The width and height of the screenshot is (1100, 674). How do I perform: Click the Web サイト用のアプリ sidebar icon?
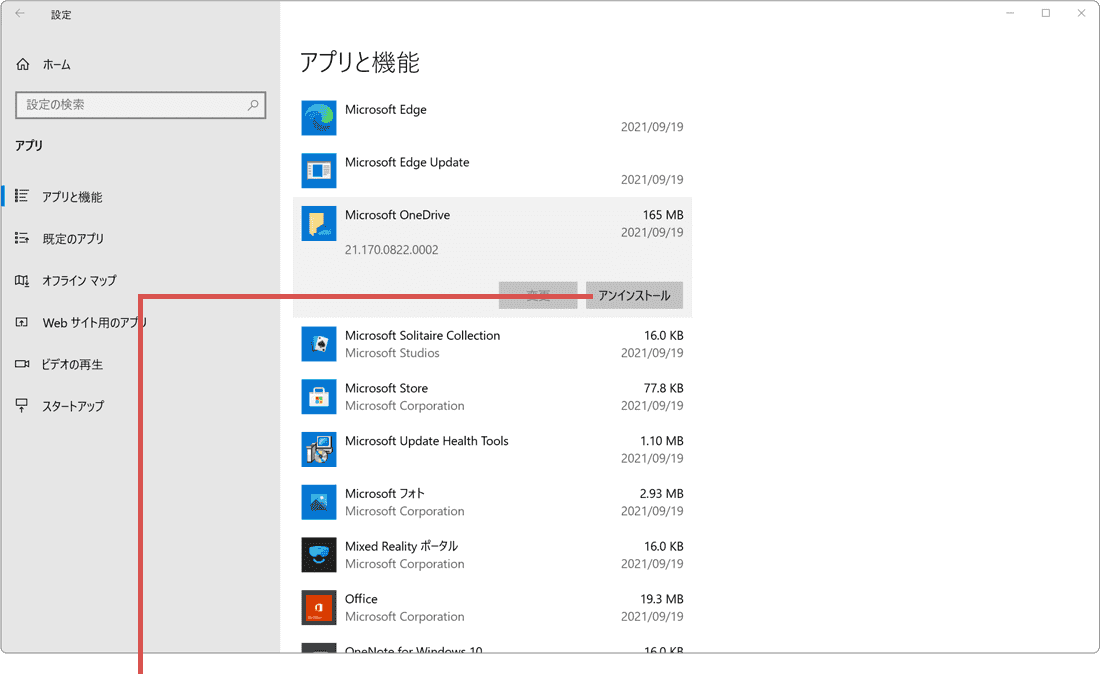point(22,322)
